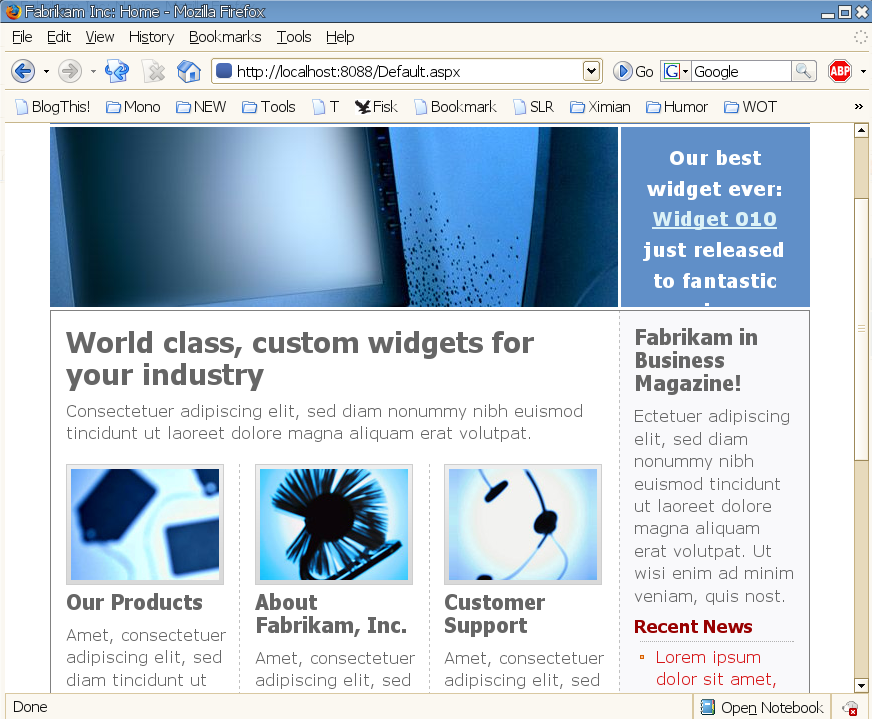Screen dimensions: 872x719
Task: Open the File menu
Action: [22, 37]
